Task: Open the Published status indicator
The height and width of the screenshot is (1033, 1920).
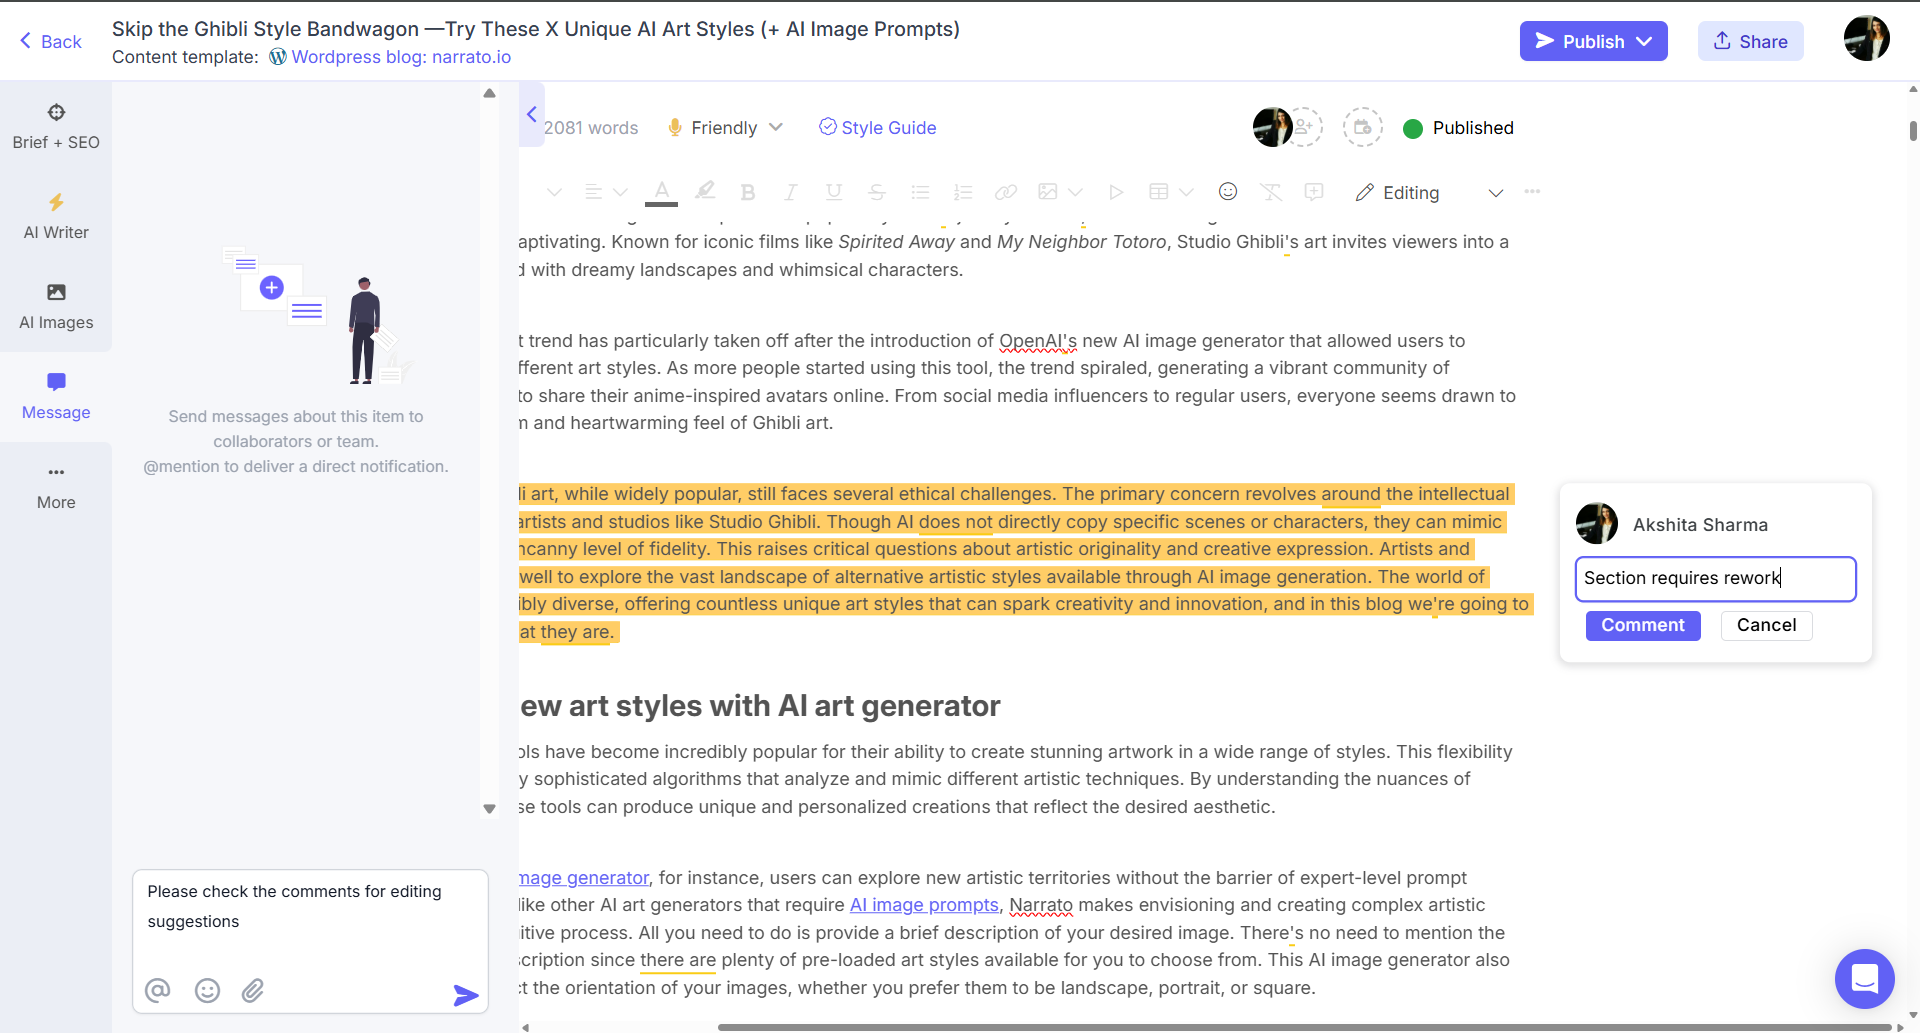Action: click(1459, 128)
